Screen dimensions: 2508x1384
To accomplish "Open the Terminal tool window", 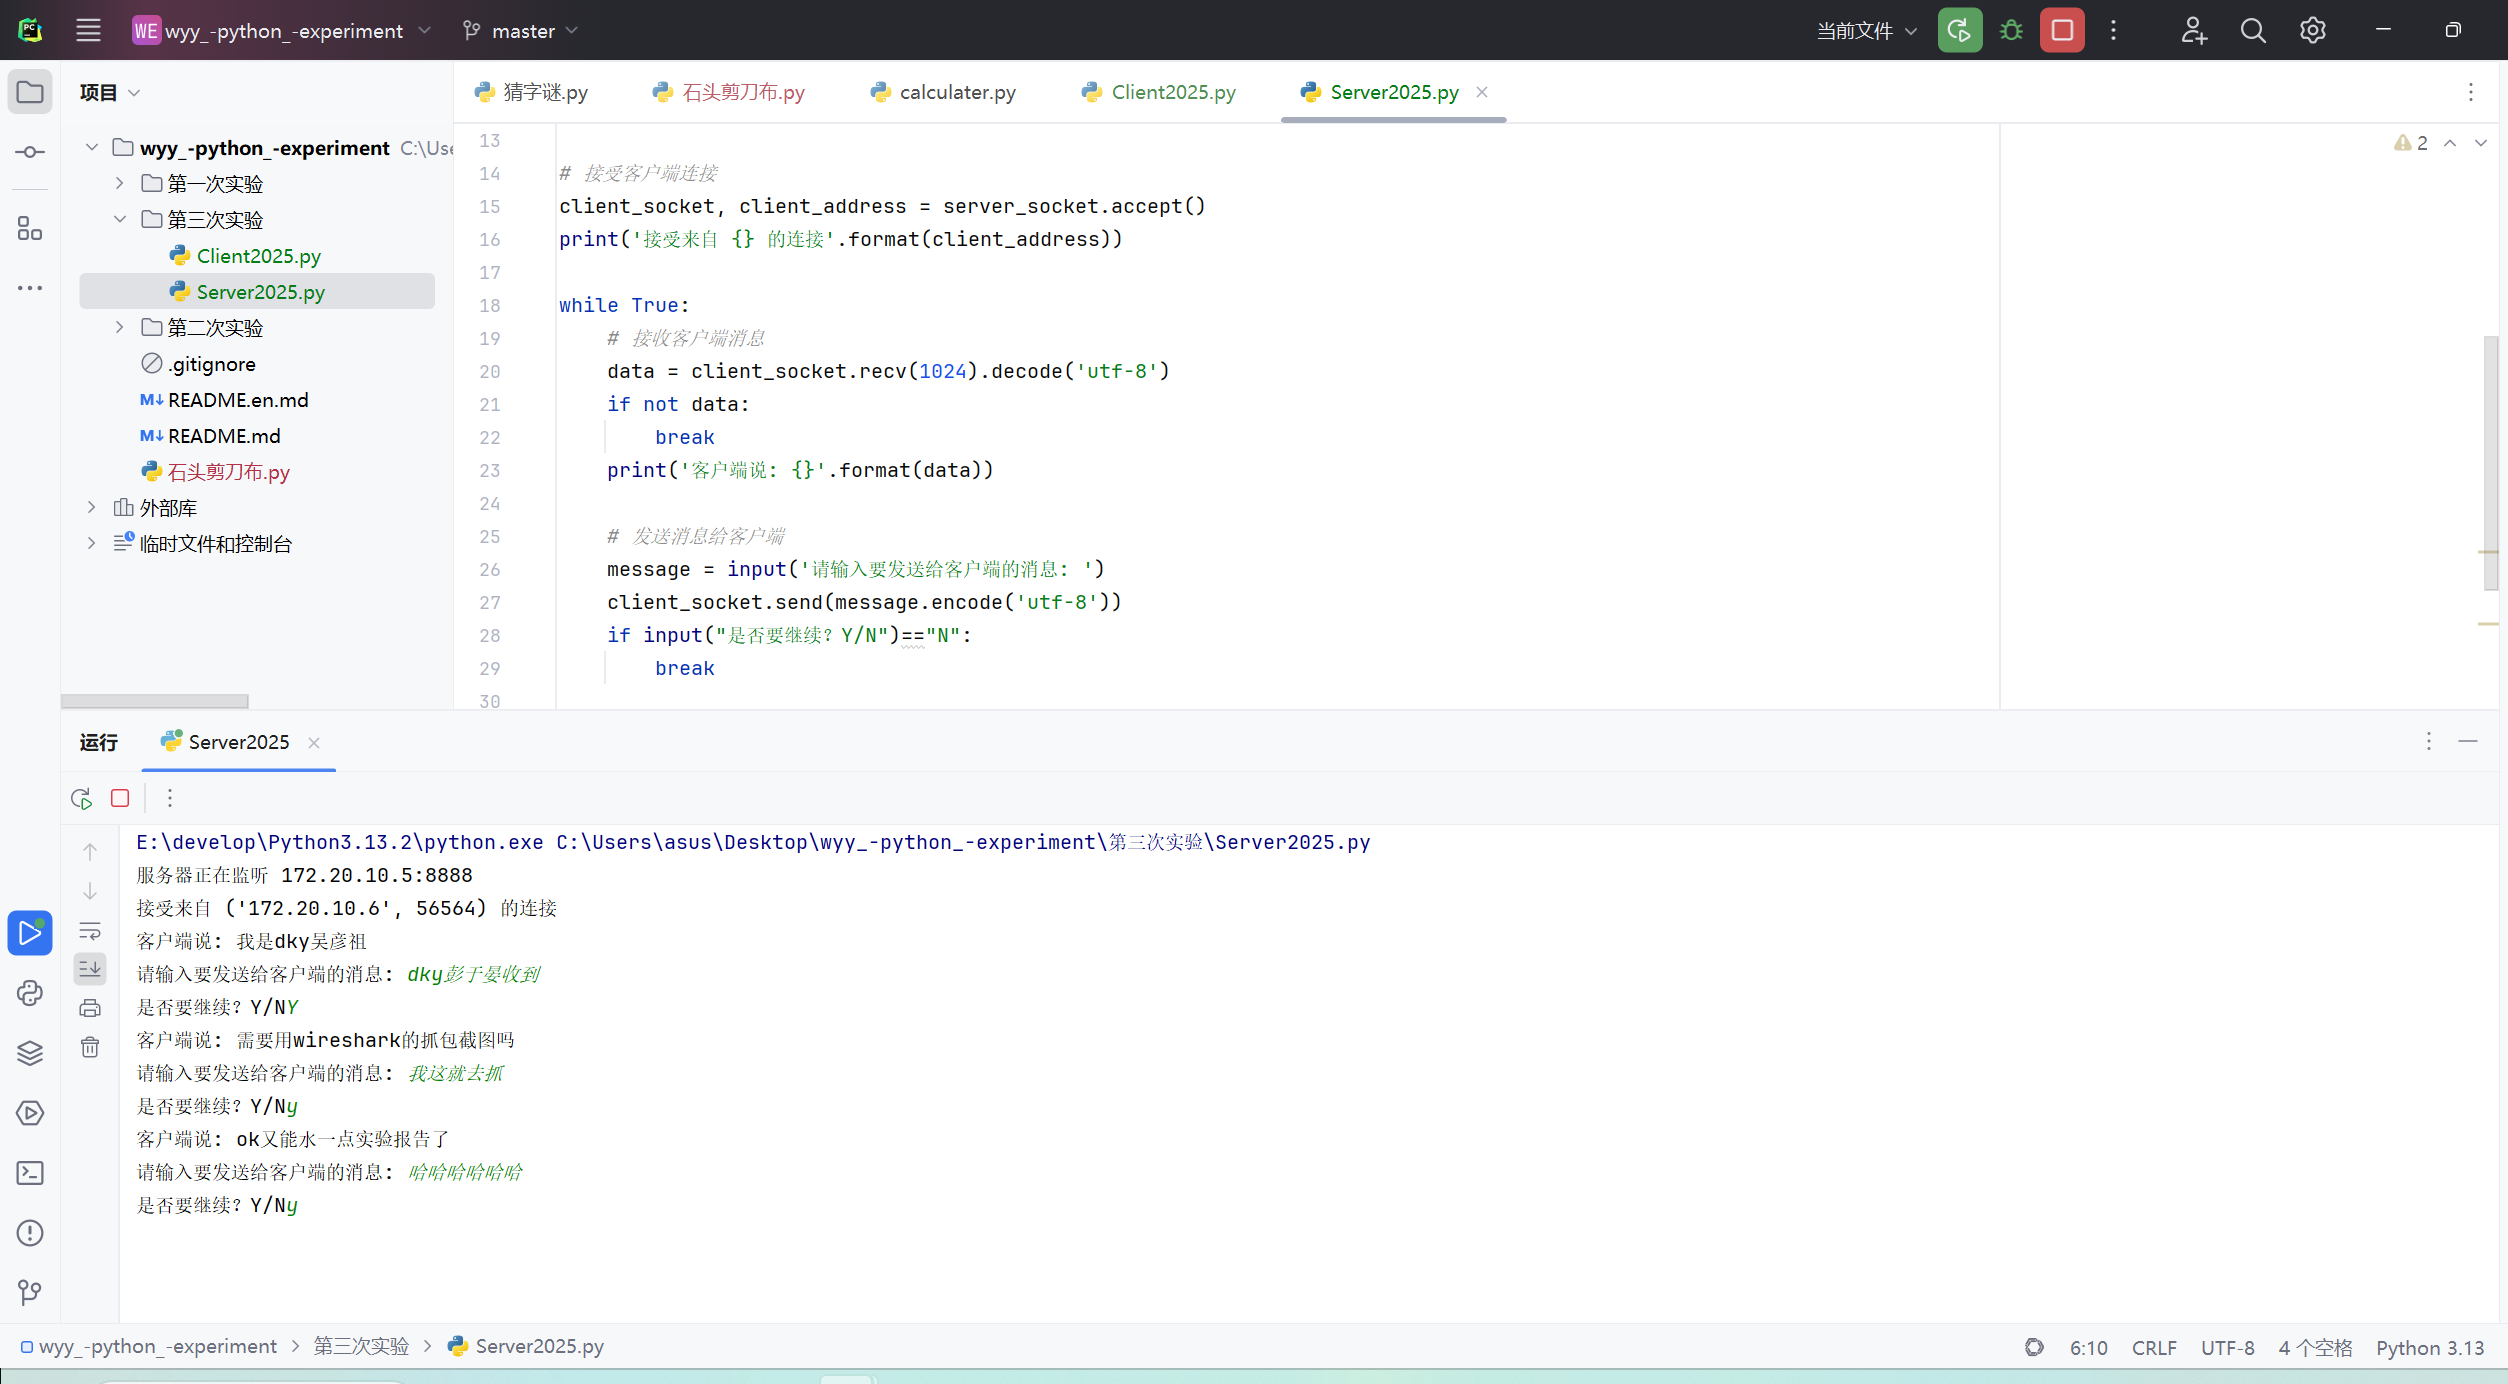I will [x=30, y=1173].
